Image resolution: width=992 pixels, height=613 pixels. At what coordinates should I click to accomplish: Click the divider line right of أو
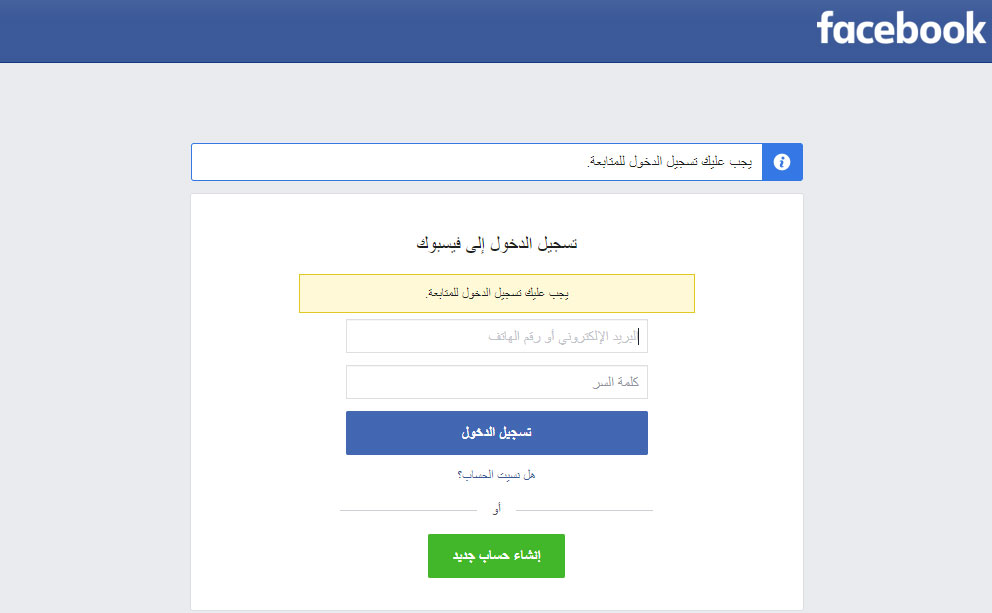tap(584, 510)
